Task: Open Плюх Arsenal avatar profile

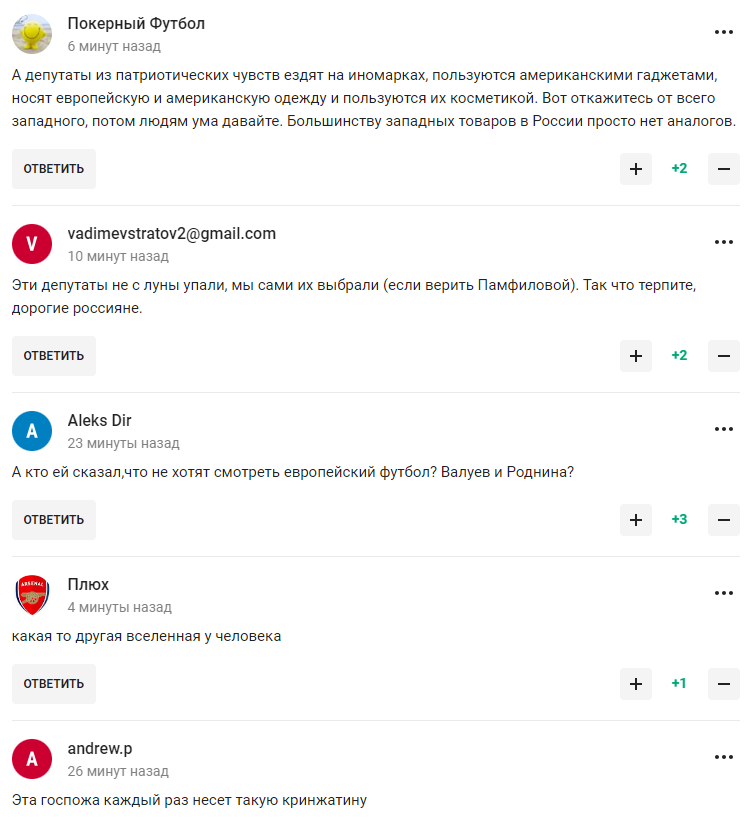Action: [32, 595]
